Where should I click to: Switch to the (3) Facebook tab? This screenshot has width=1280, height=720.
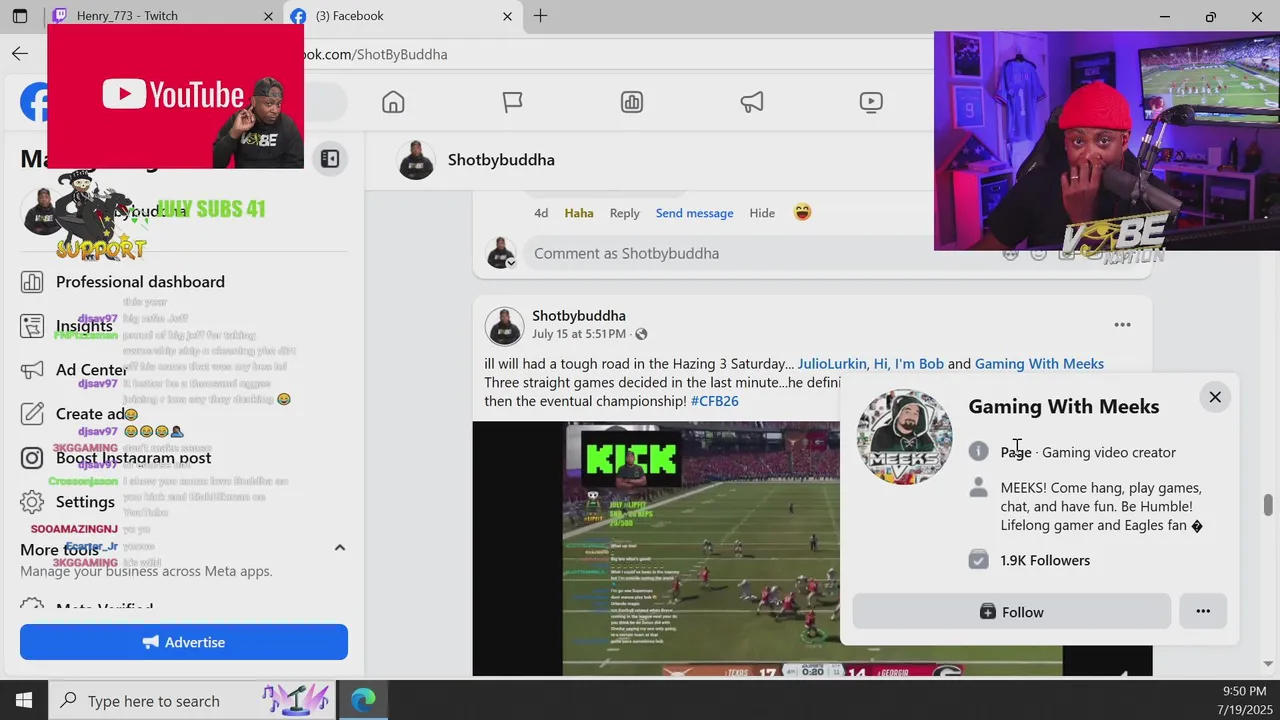pyautogui.click(x=401, y=16)
